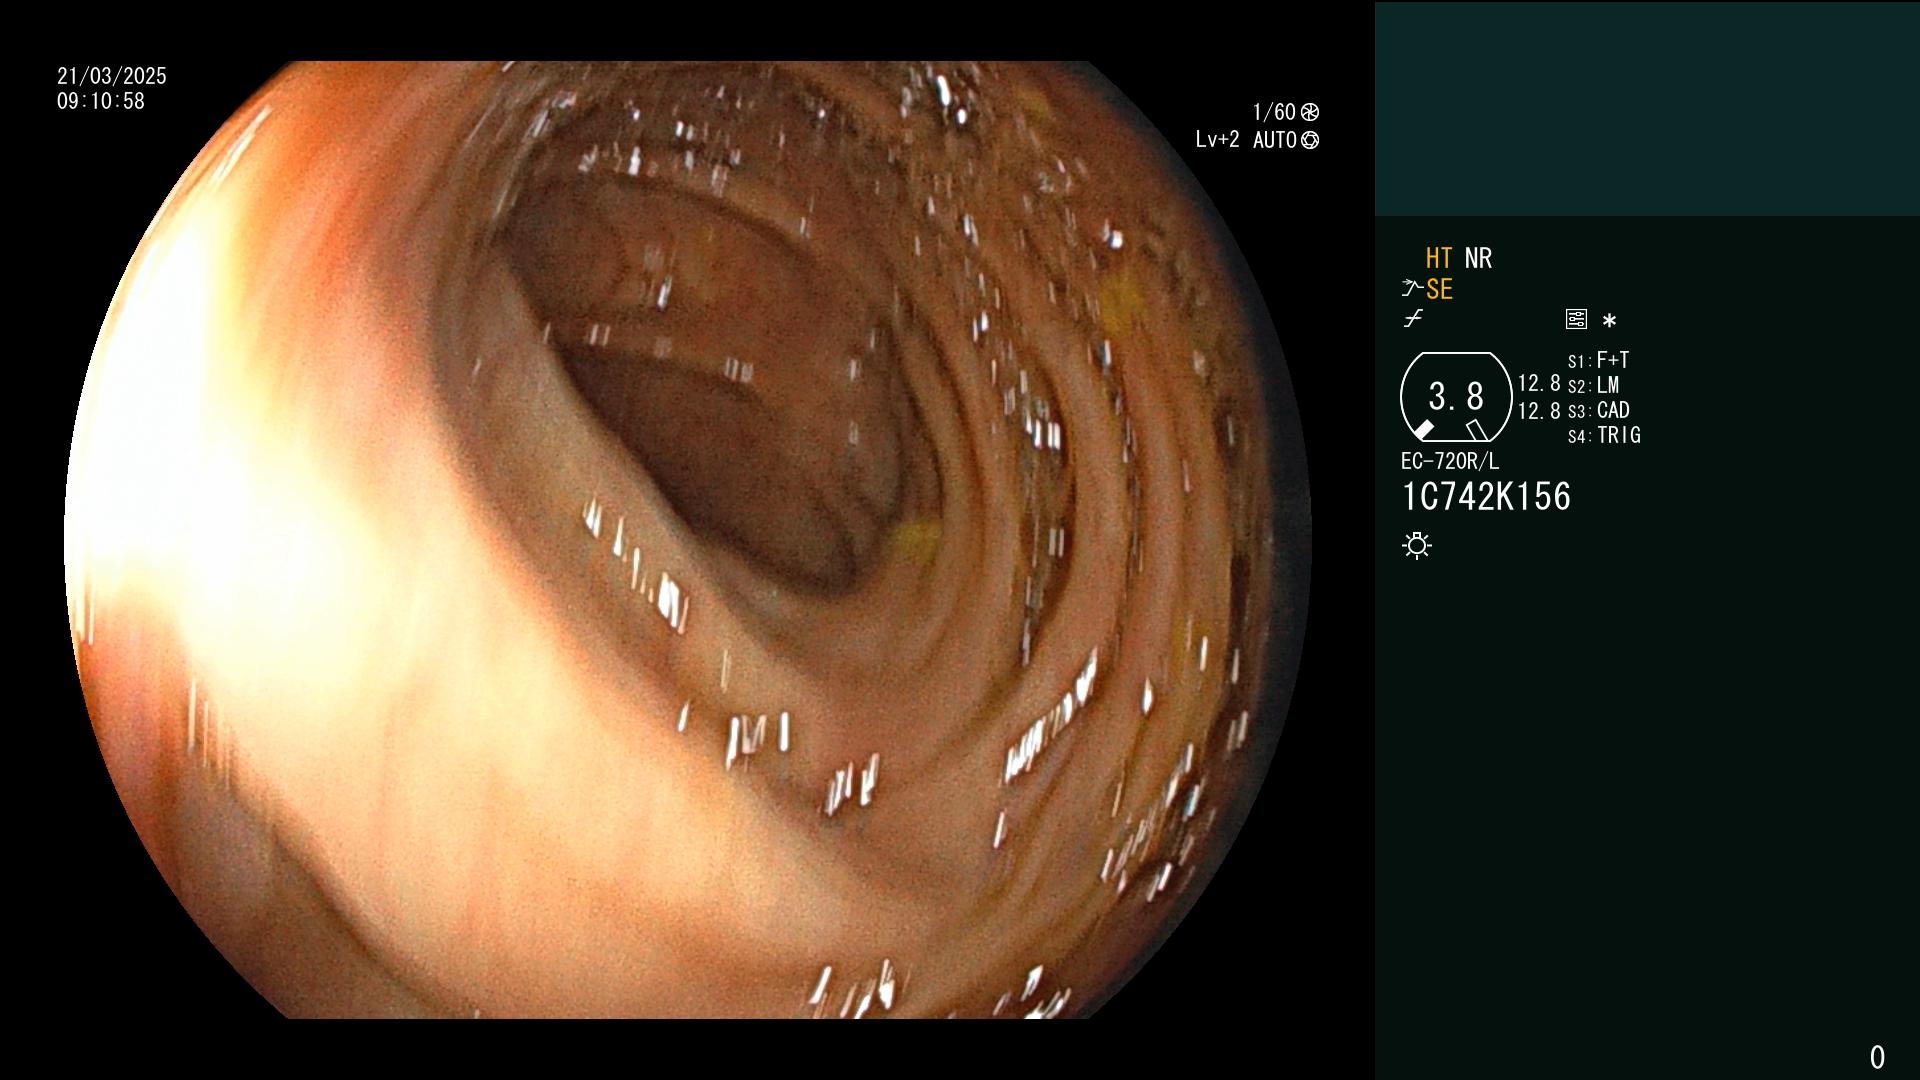Click the lamp light indicator icon
Viewport: 1920px width, 1080px height.
[1417, 546]
